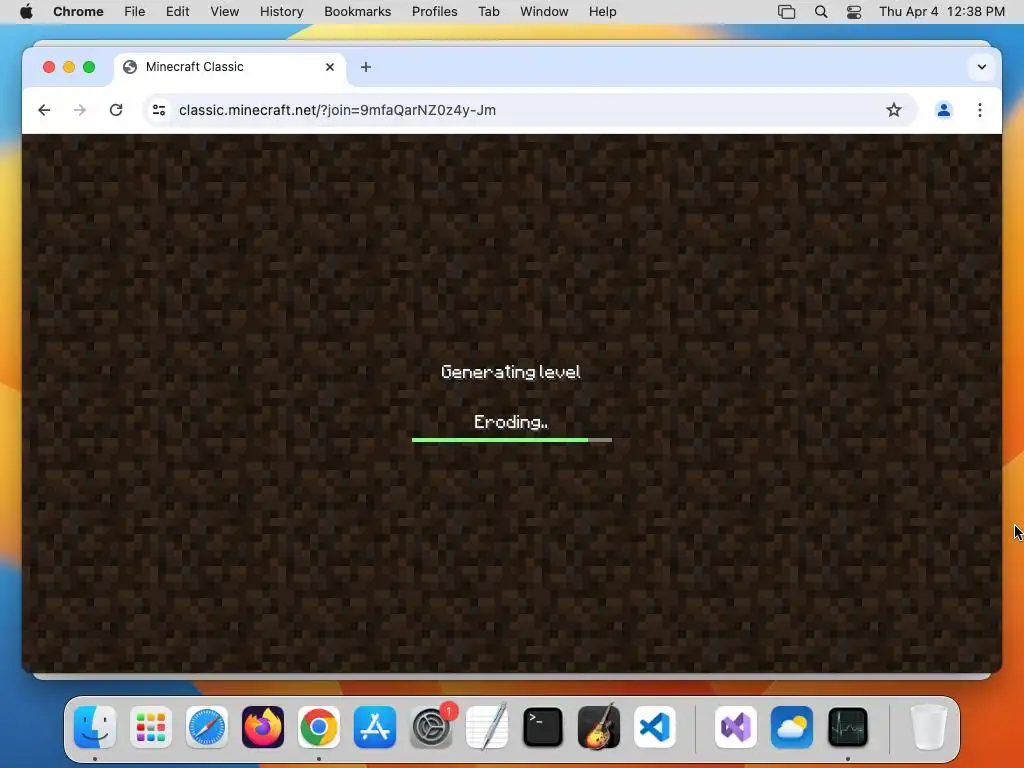Open App Store from the dock
The width and height of the screenshot is (1024, 768).
(375, 727)
